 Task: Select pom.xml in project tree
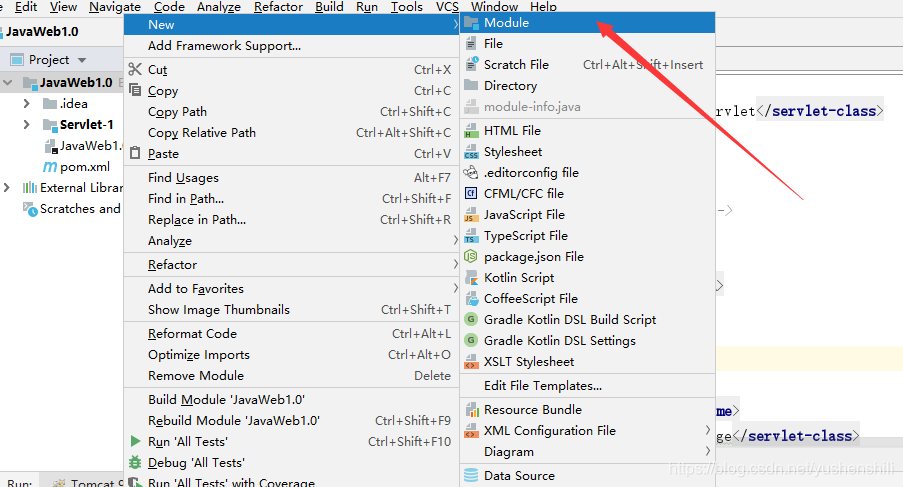tap(85, 167)
